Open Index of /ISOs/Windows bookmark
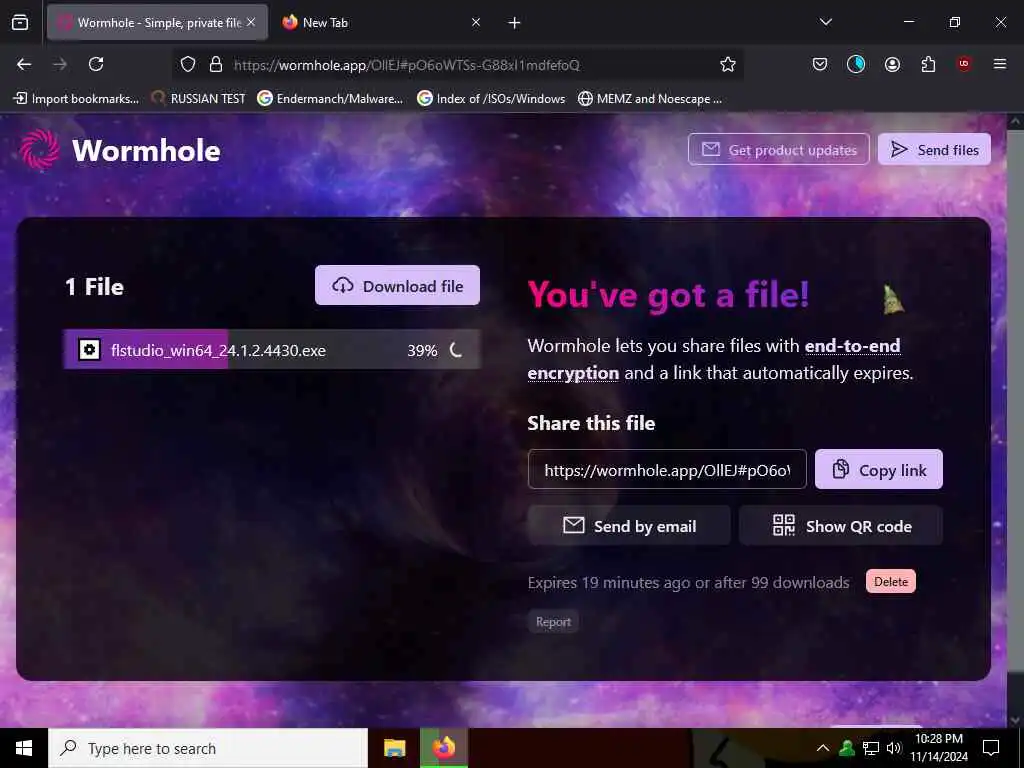The width and height of the screenshot is (1024, 768). pos(491,99)
